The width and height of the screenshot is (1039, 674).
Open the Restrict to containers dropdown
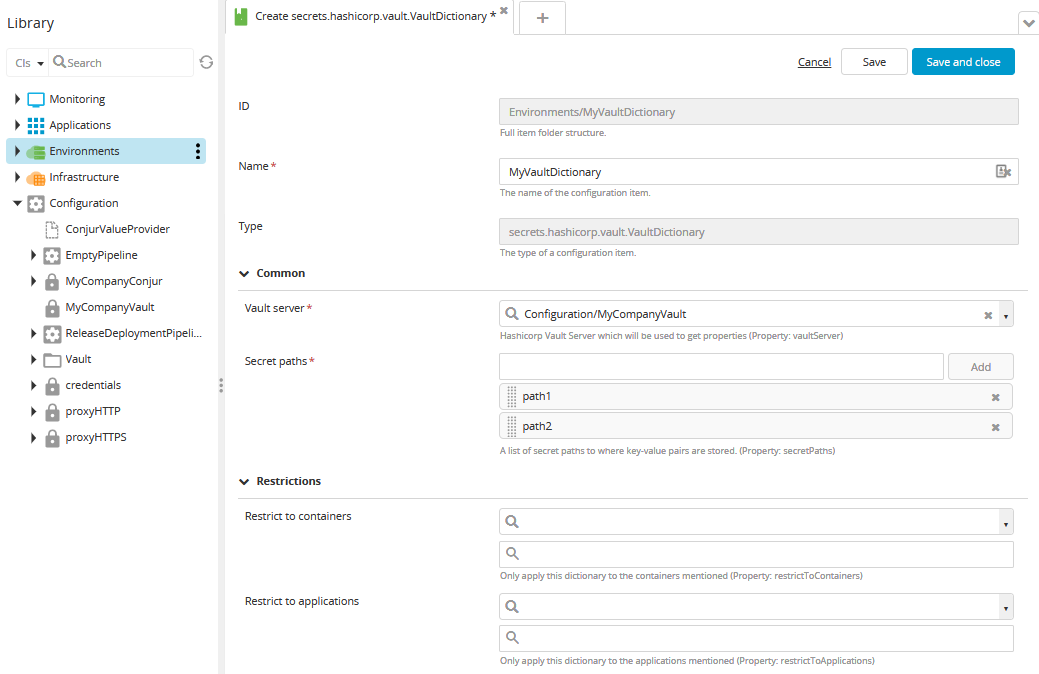coord(1005,522)
